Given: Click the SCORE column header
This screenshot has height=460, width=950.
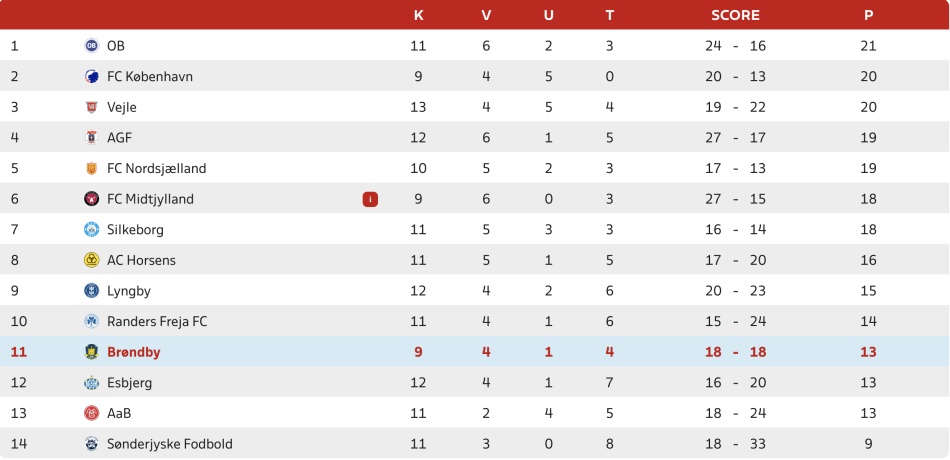Looking at the screenshot, I should coord(735,15).
